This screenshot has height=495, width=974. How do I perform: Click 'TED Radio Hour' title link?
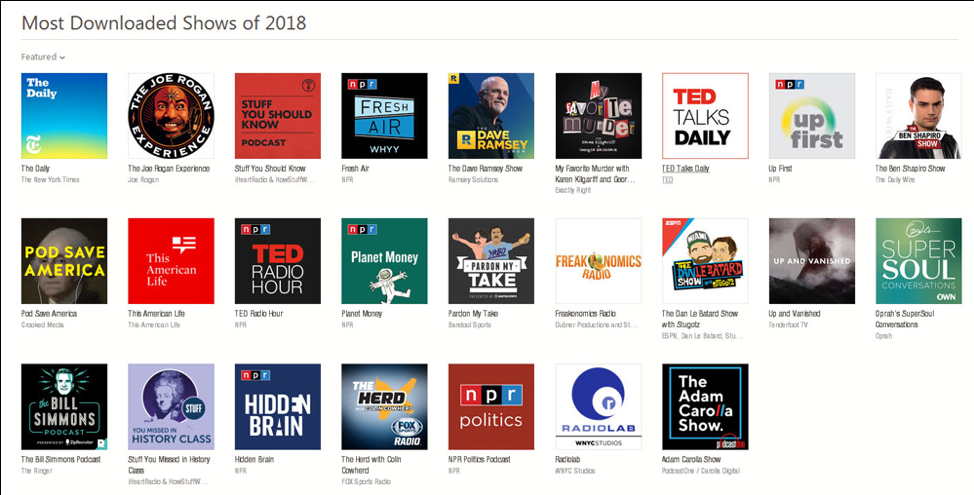[259, 314]
